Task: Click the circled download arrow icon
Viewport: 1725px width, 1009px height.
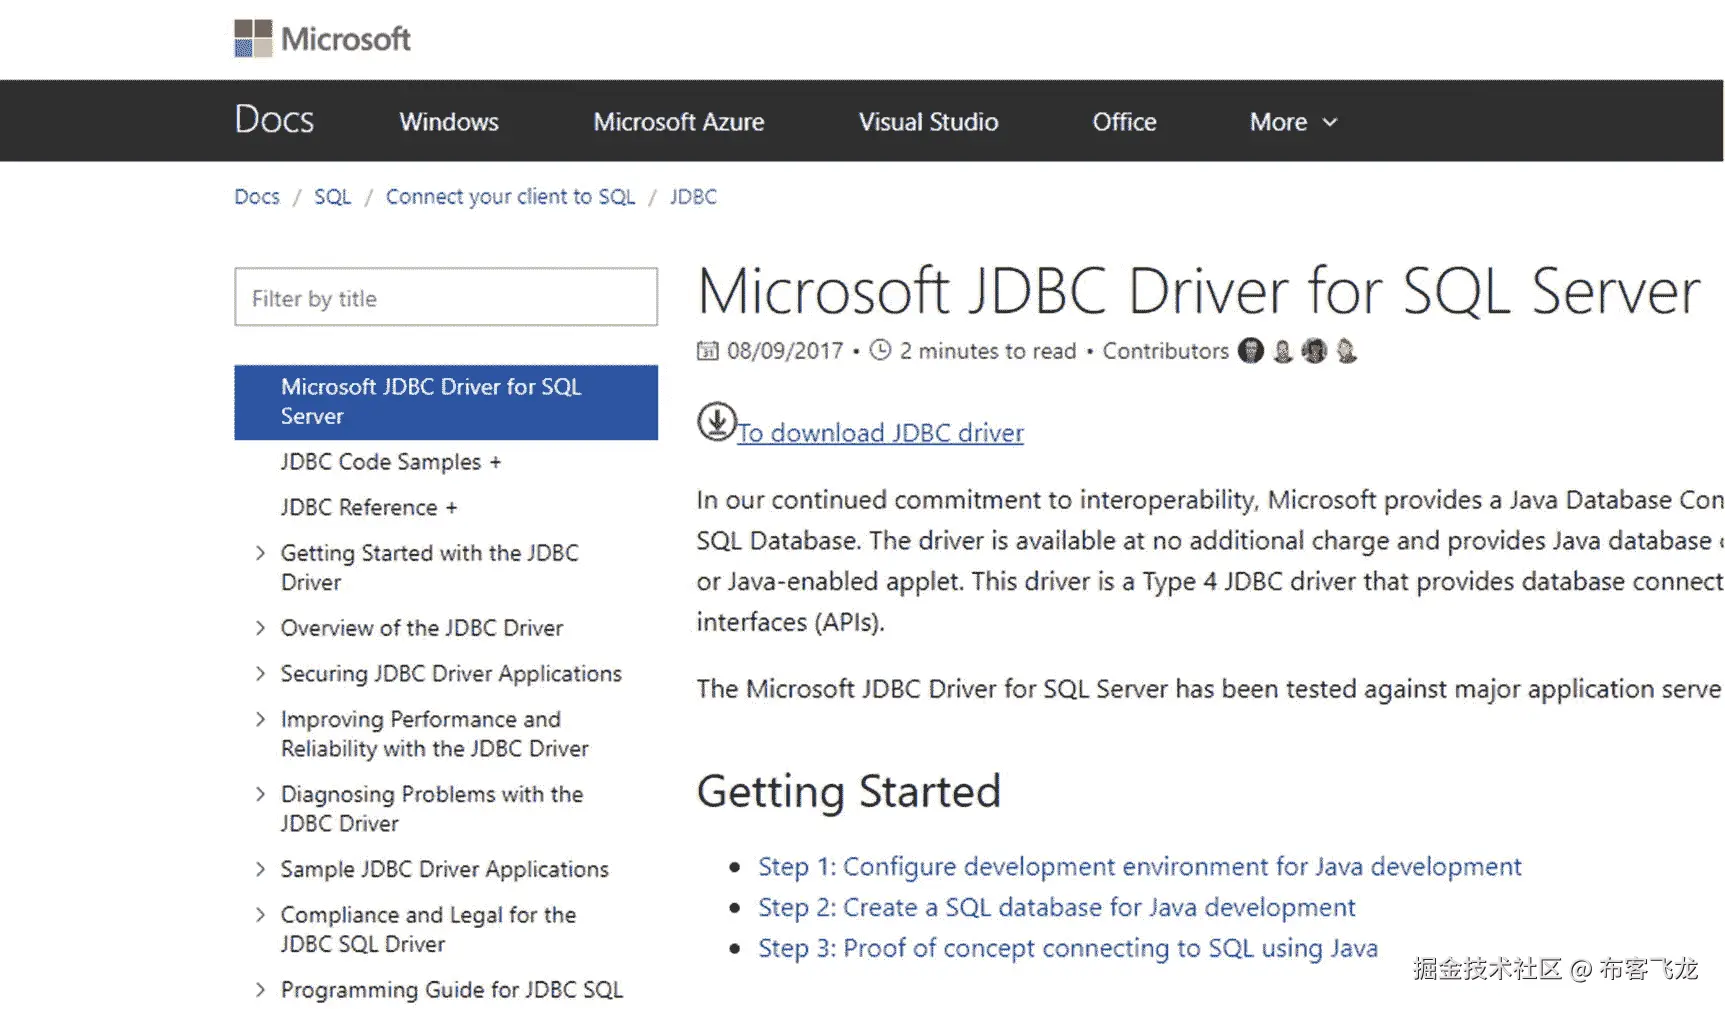Action: [x=716, y=422]
